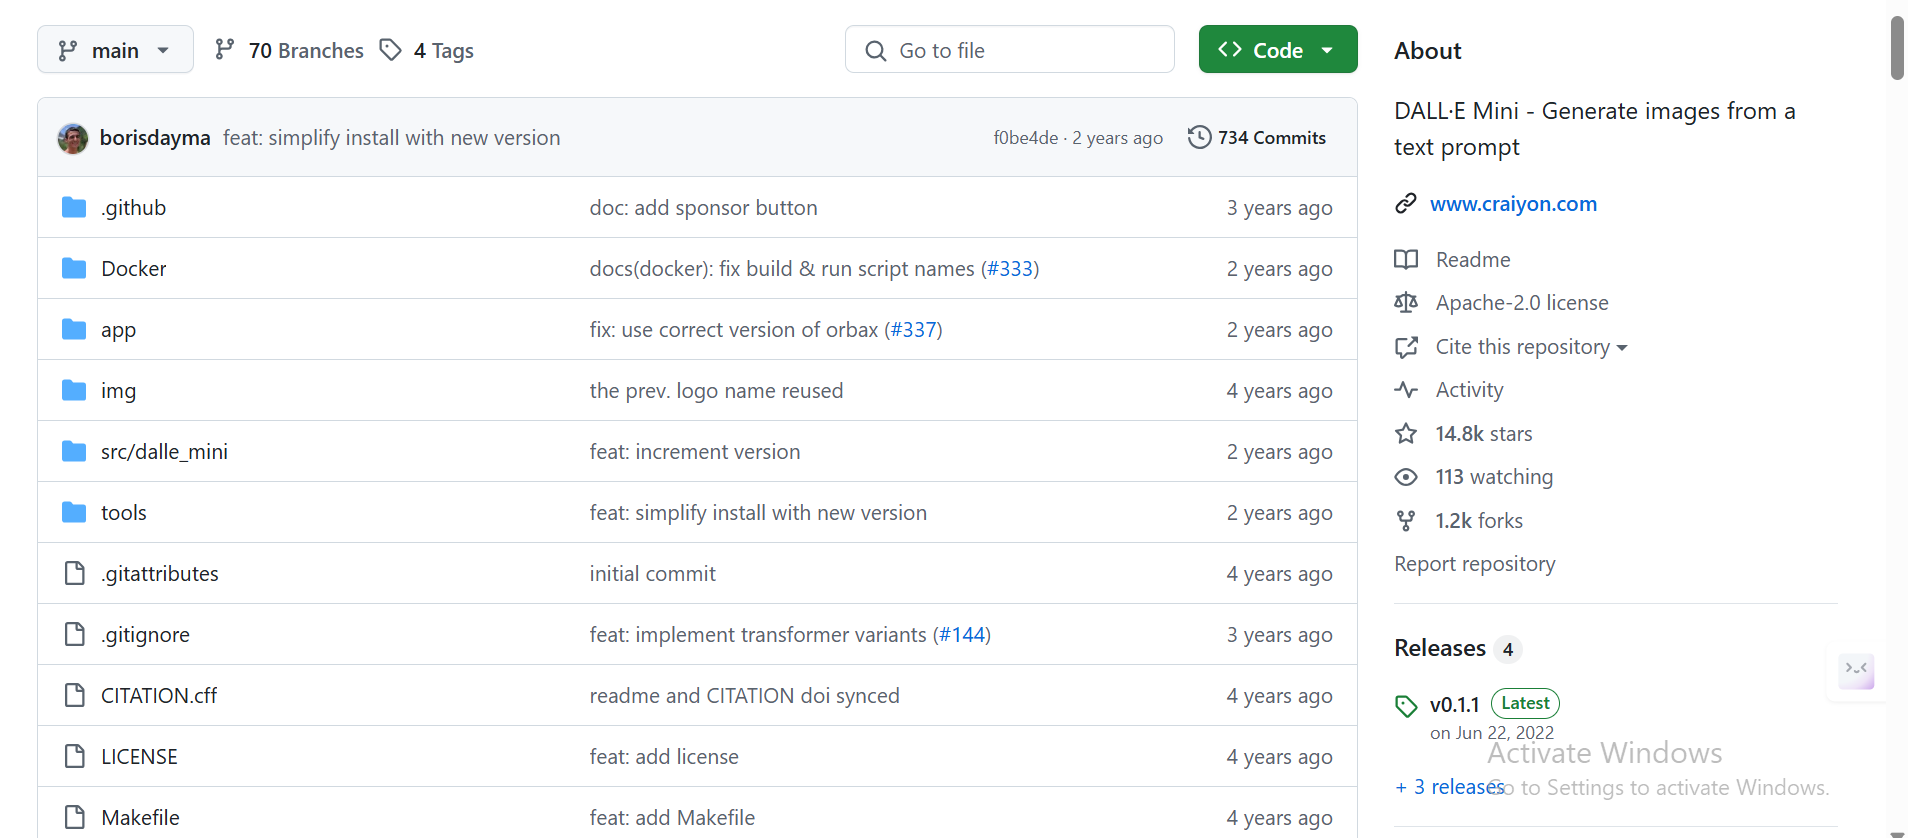Click the CITATION.cff file icon
The image size is (1908, 838).
74,695
